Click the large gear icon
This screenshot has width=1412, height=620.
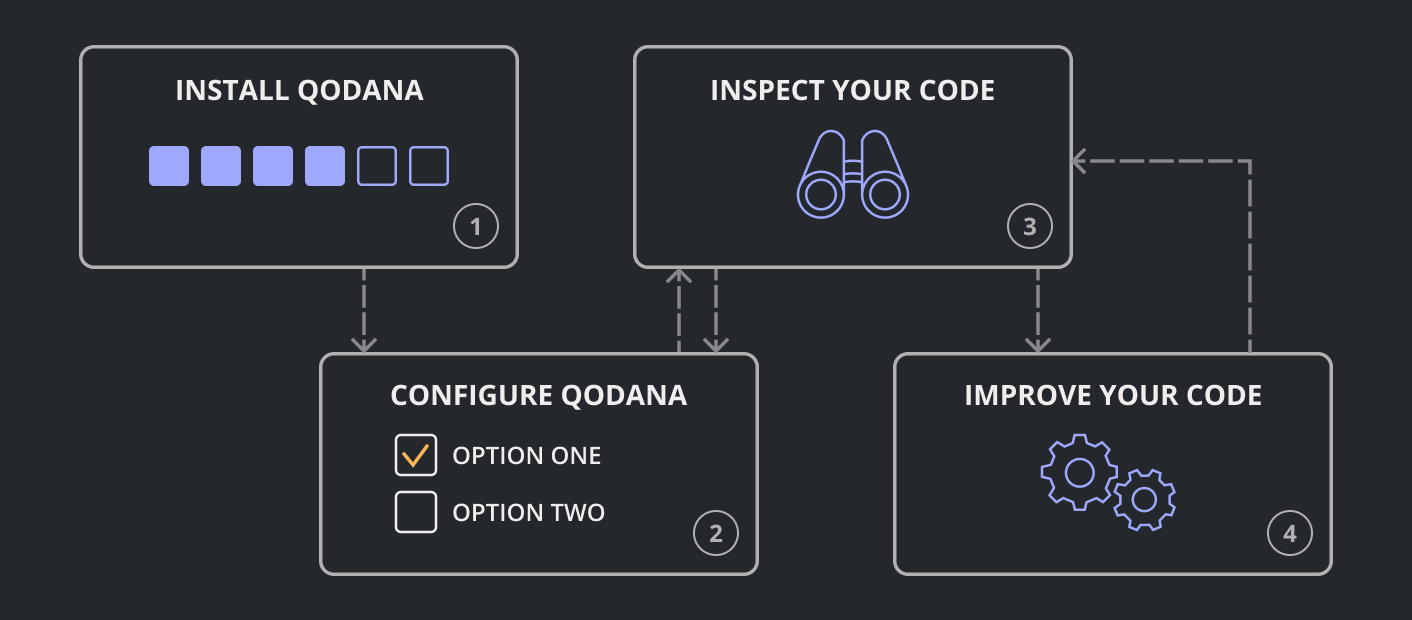point(1079,472)
